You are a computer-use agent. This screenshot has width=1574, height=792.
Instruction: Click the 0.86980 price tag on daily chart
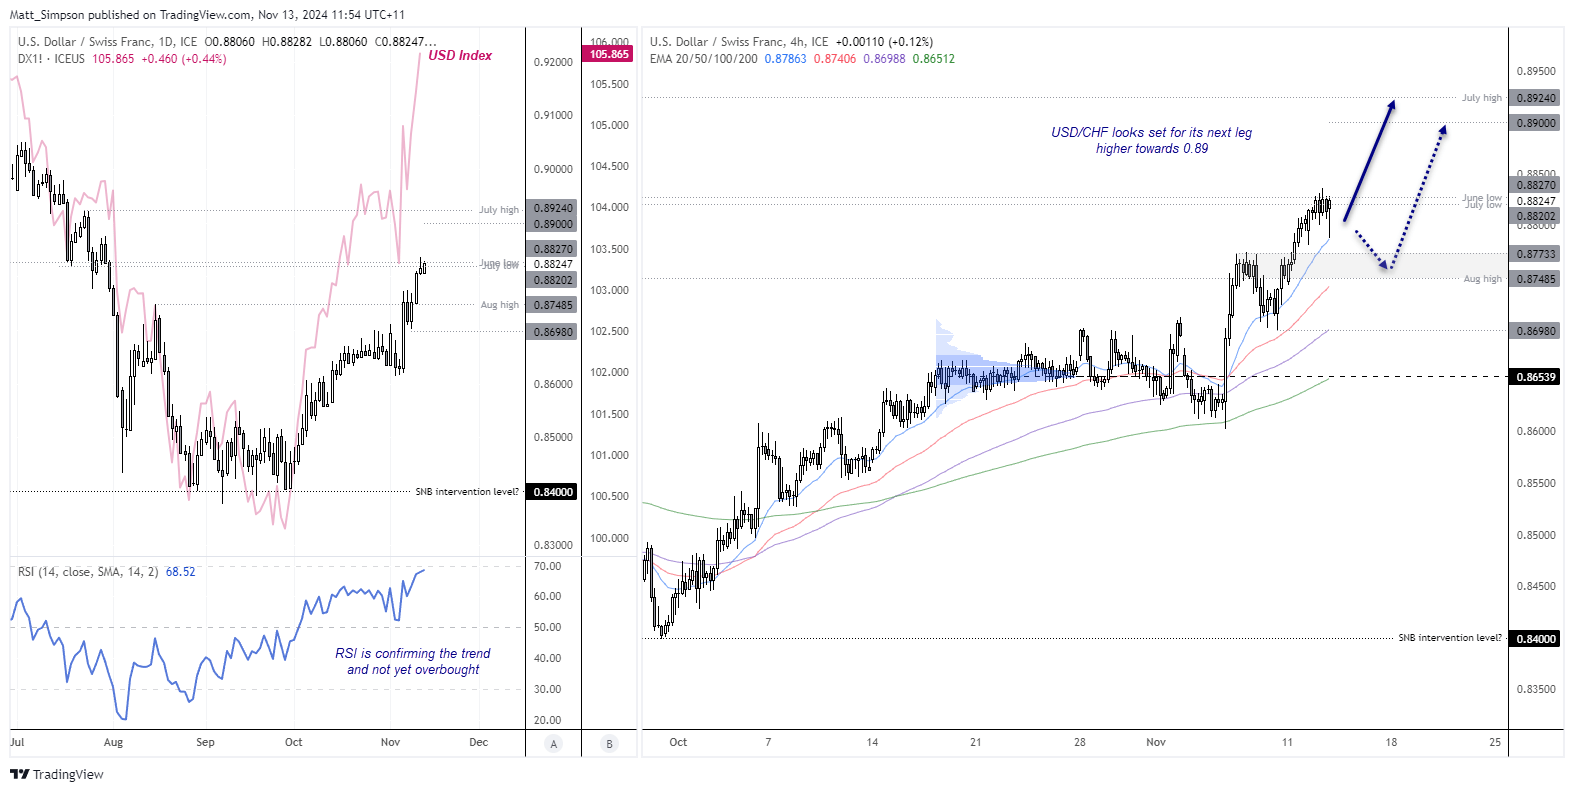click(x=553, y=332)
